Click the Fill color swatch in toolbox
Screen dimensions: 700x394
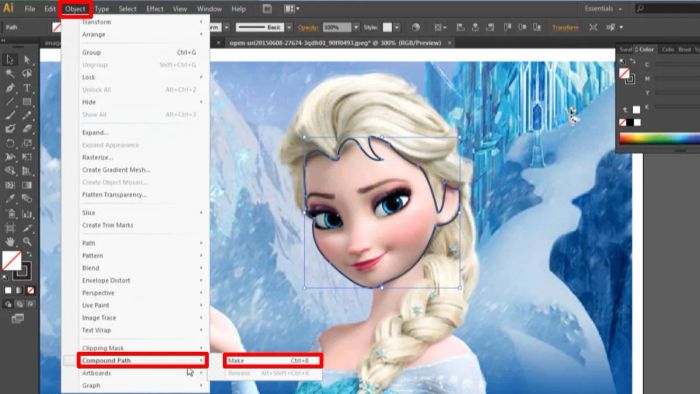(11, 261)
